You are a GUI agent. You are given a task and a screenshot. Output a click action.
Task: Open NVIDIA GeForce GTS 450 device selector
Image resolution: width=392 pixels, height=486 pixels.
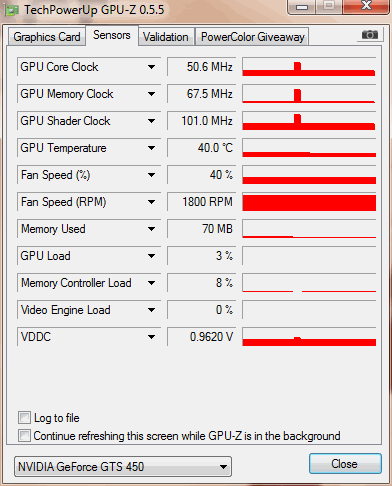tap(123, 466)
